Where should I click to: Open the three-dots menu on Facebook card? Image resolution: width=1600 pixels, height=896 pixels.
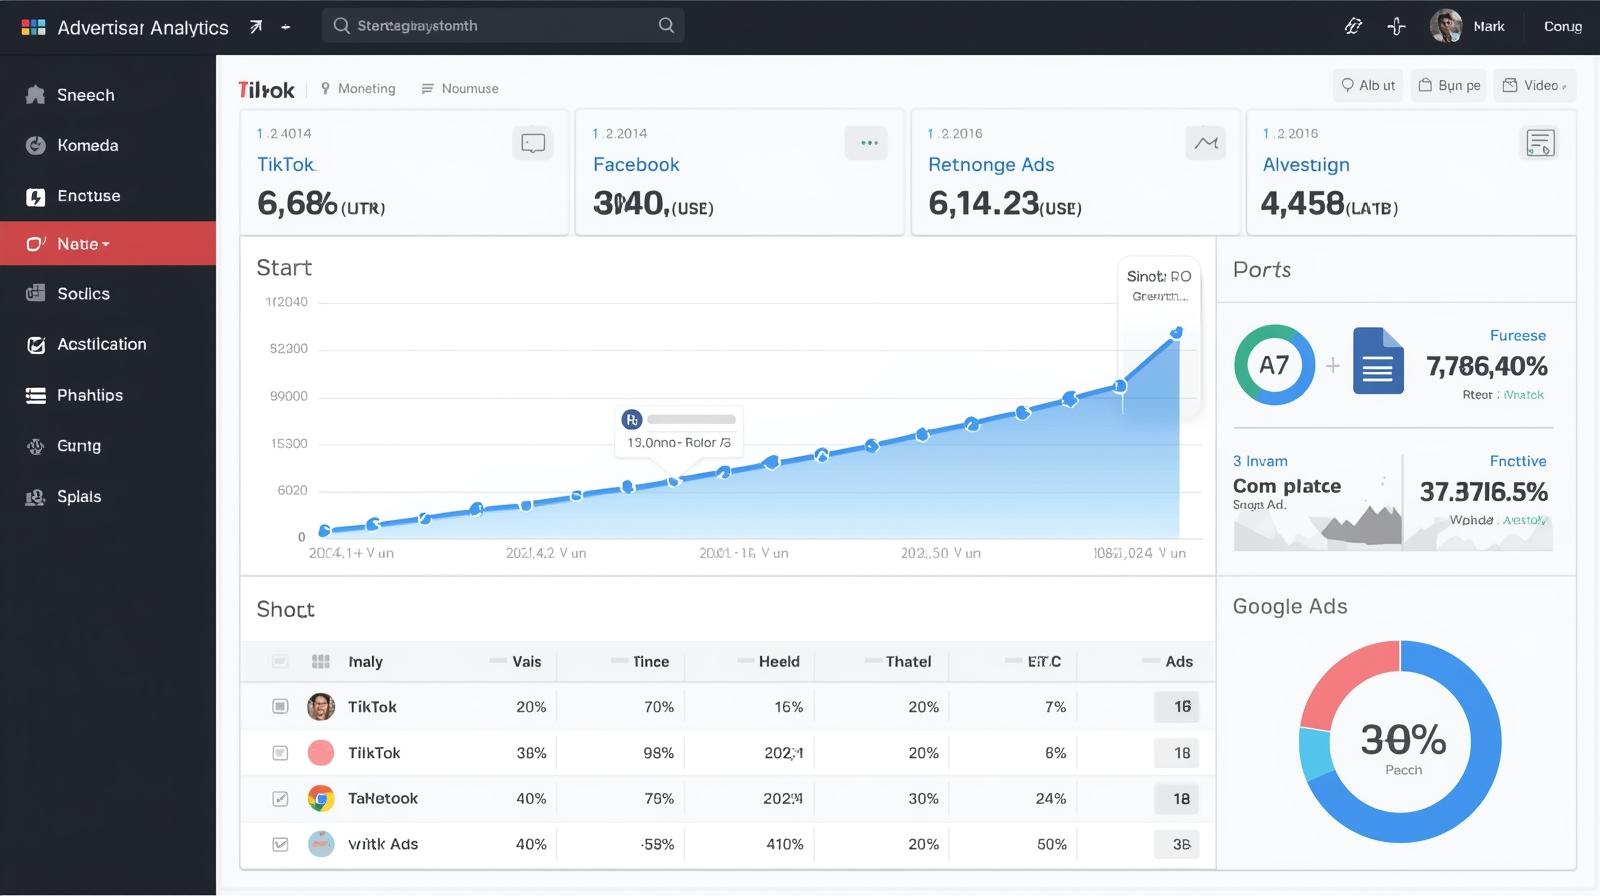tap(868, 143)
